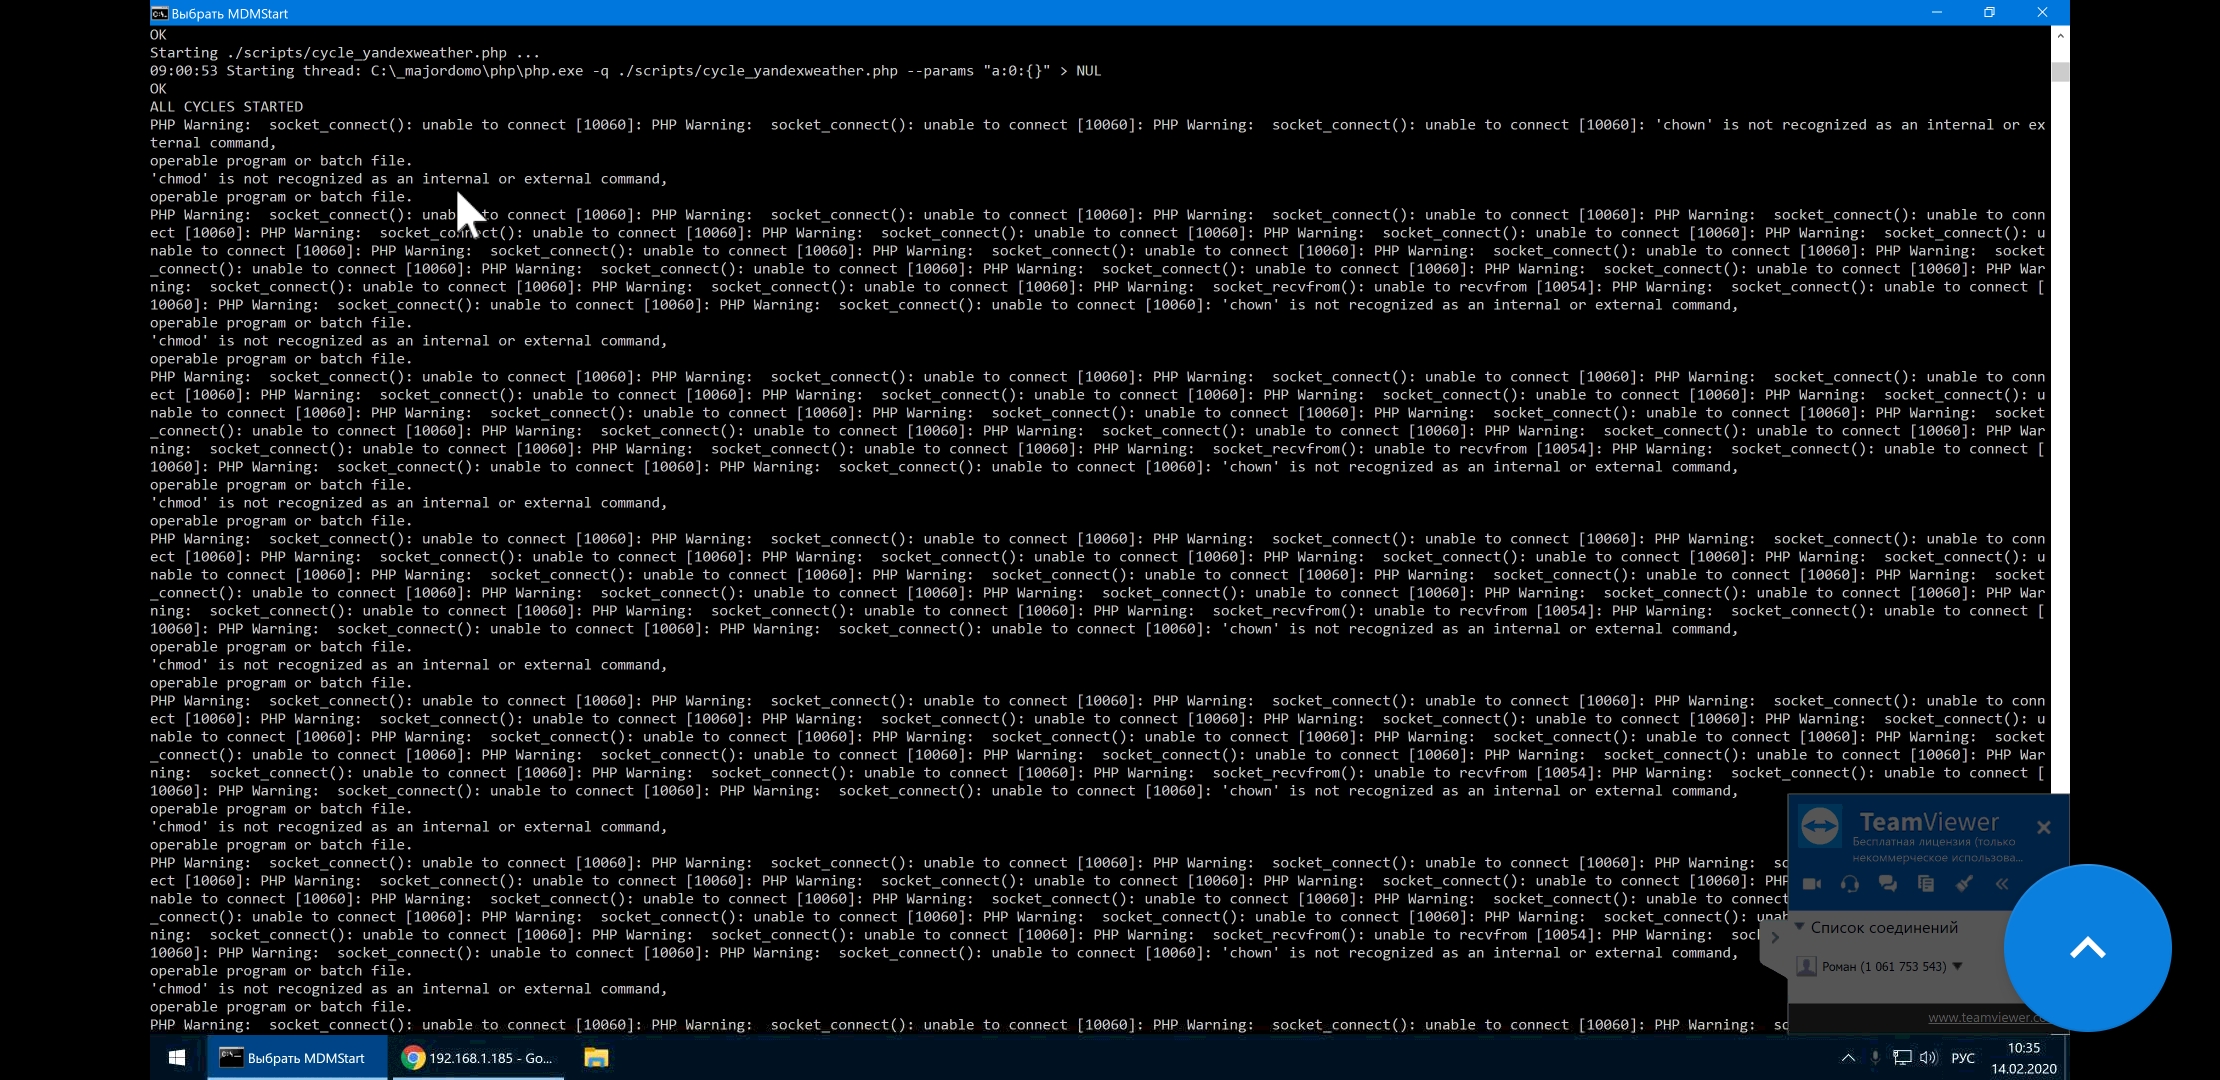Open the www.teamviewer.com link
The height and width of the screenshot is (1080, 2220).
tap(1988, 1017)
